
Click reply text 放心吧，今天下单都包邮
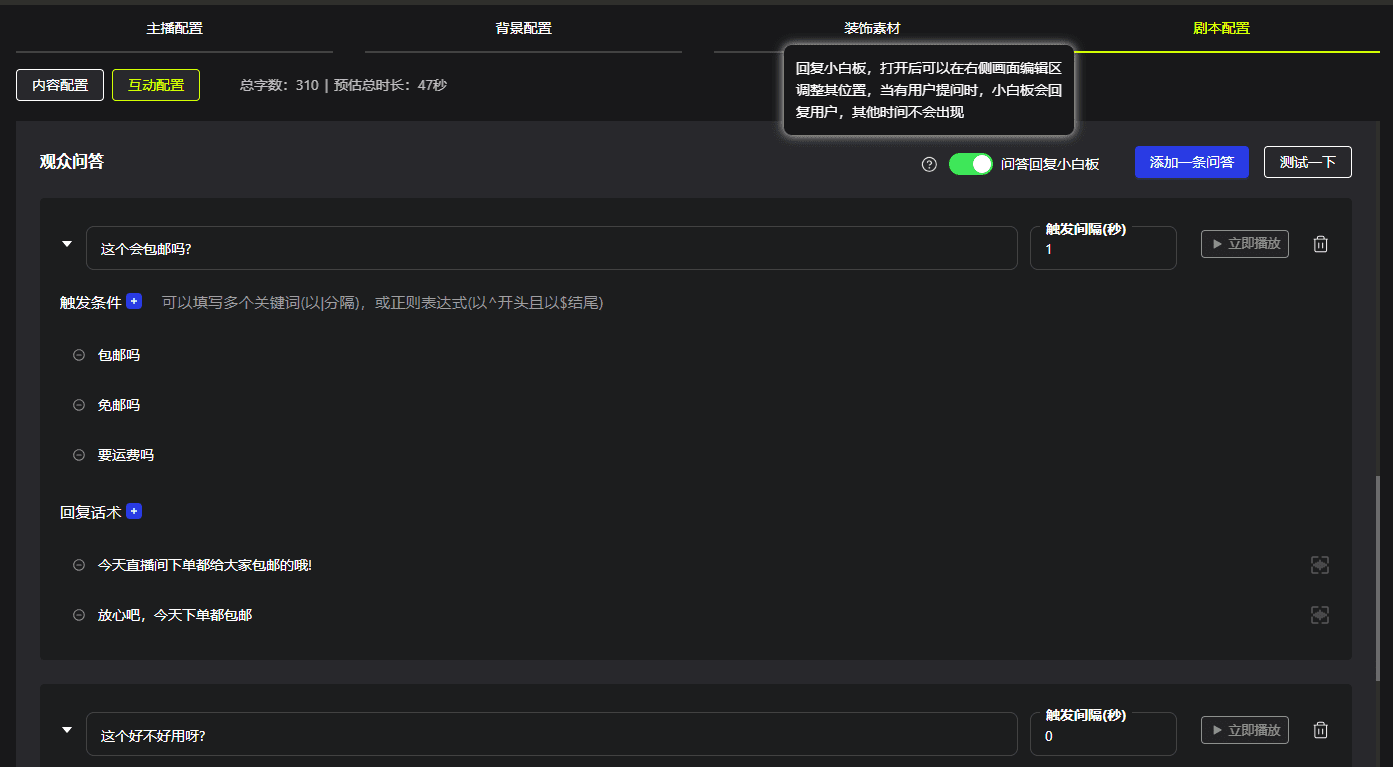(175, 615)
